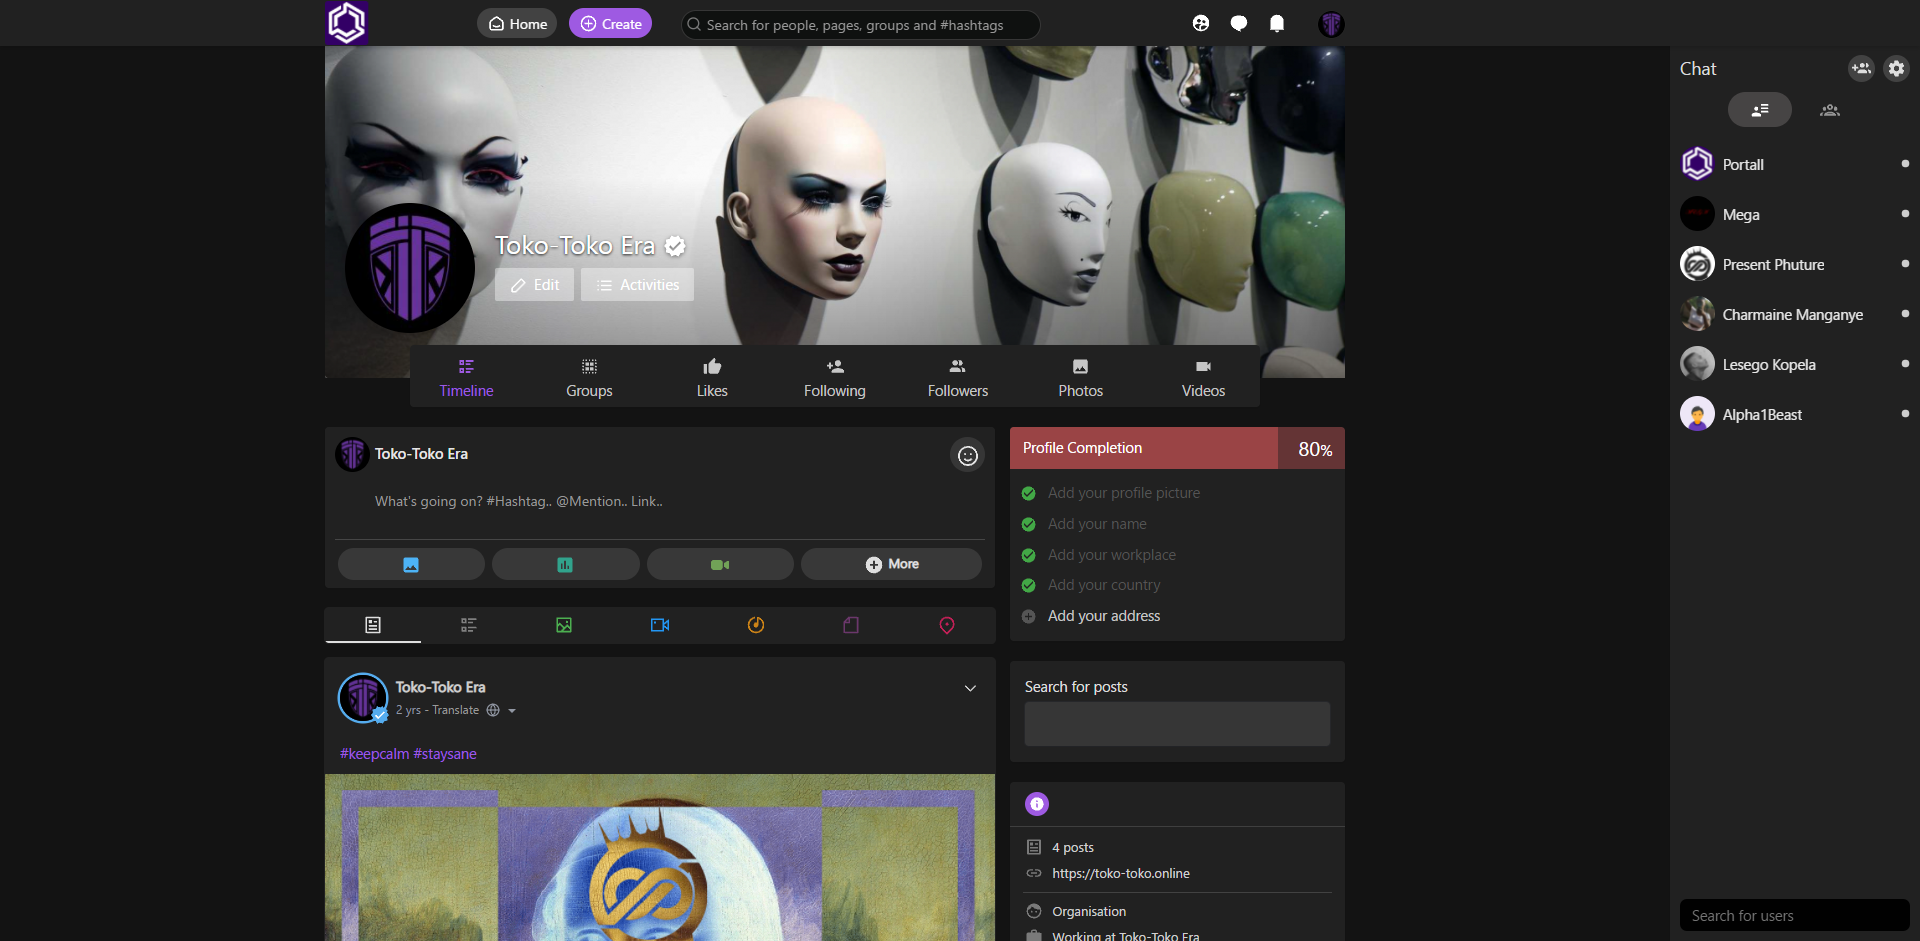Viewport: 1920px width, 941px height.
Task: Open the messages speech bubble icon
Action: pos(1239,23)
